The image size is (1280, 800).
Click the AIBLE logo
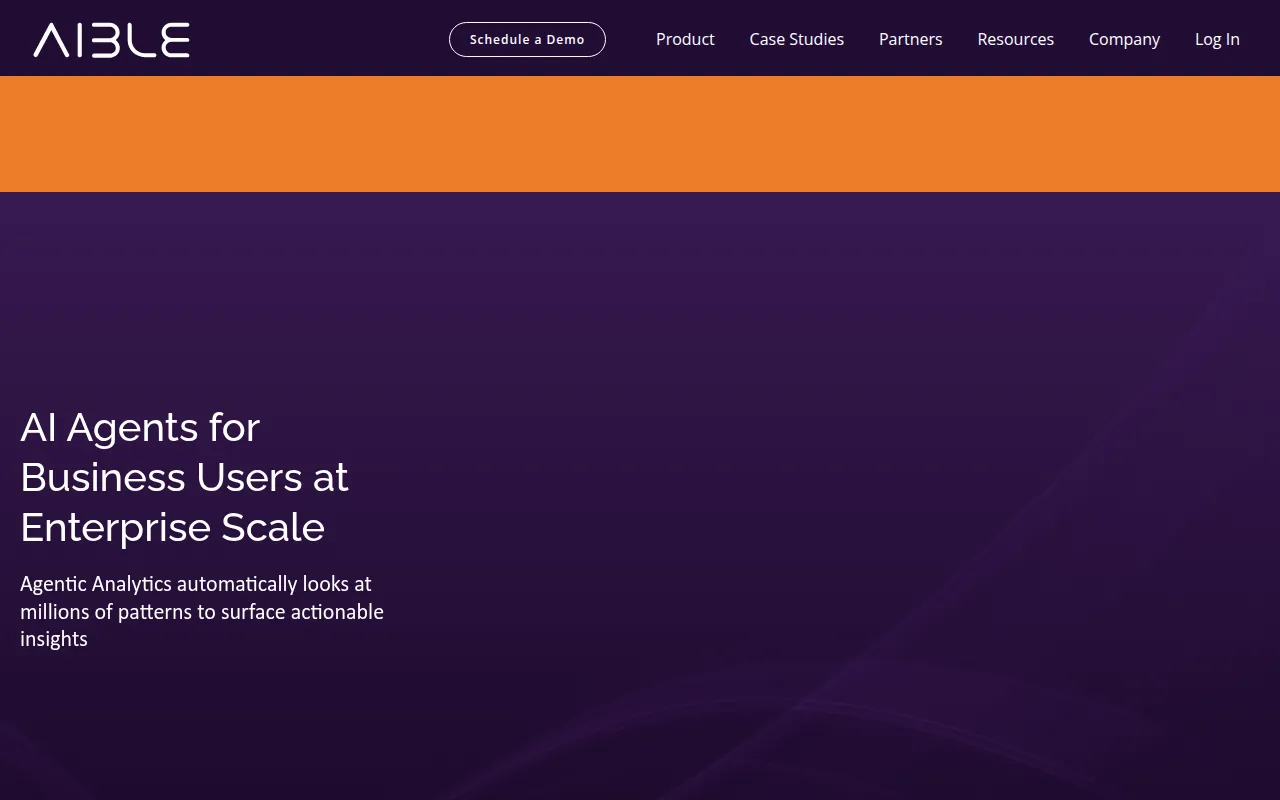click(x=111, y=40)
